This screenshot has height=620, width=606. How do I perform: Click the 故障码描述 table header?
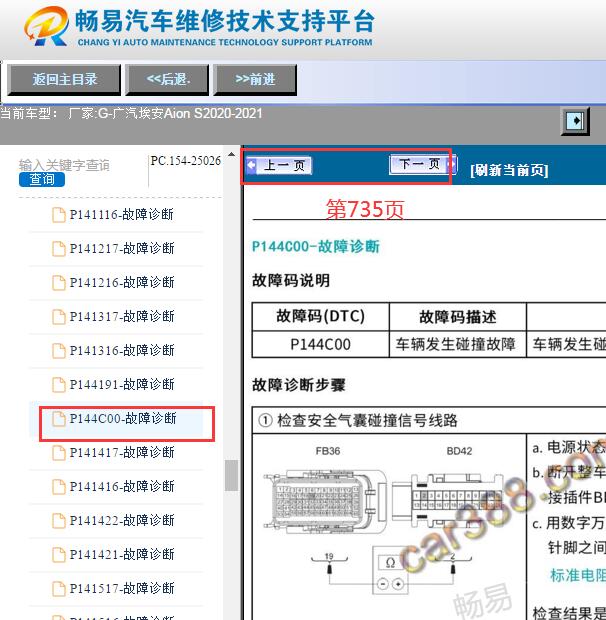[x=458, y=317]
